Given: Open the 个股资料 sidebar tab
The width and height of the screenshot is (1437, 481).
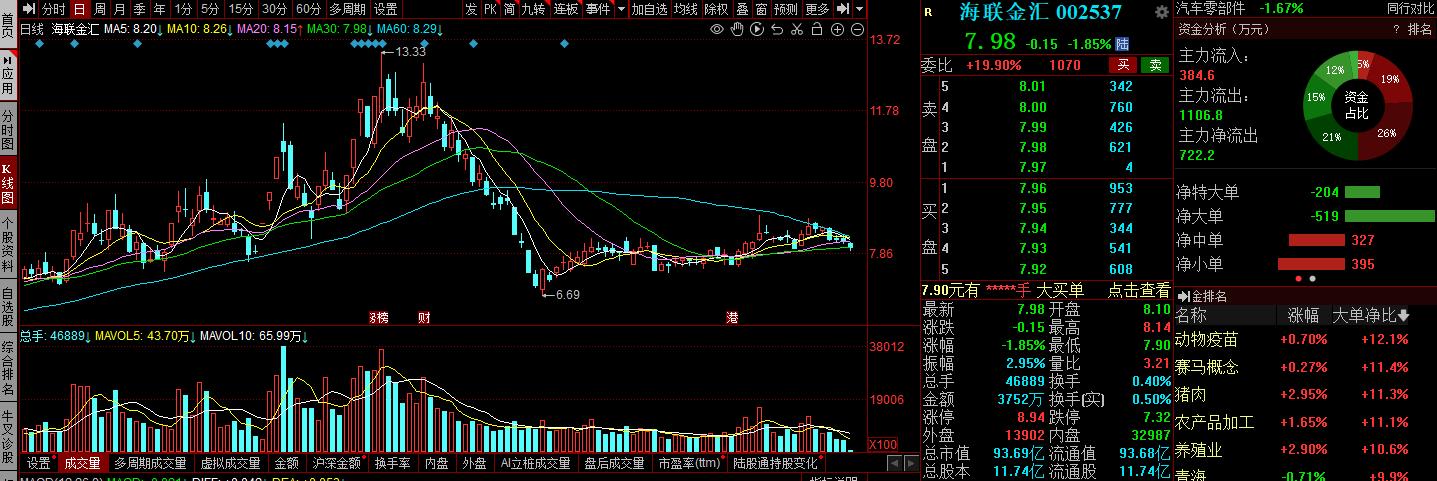Looking at the screenshot, I should coord(8,245).
